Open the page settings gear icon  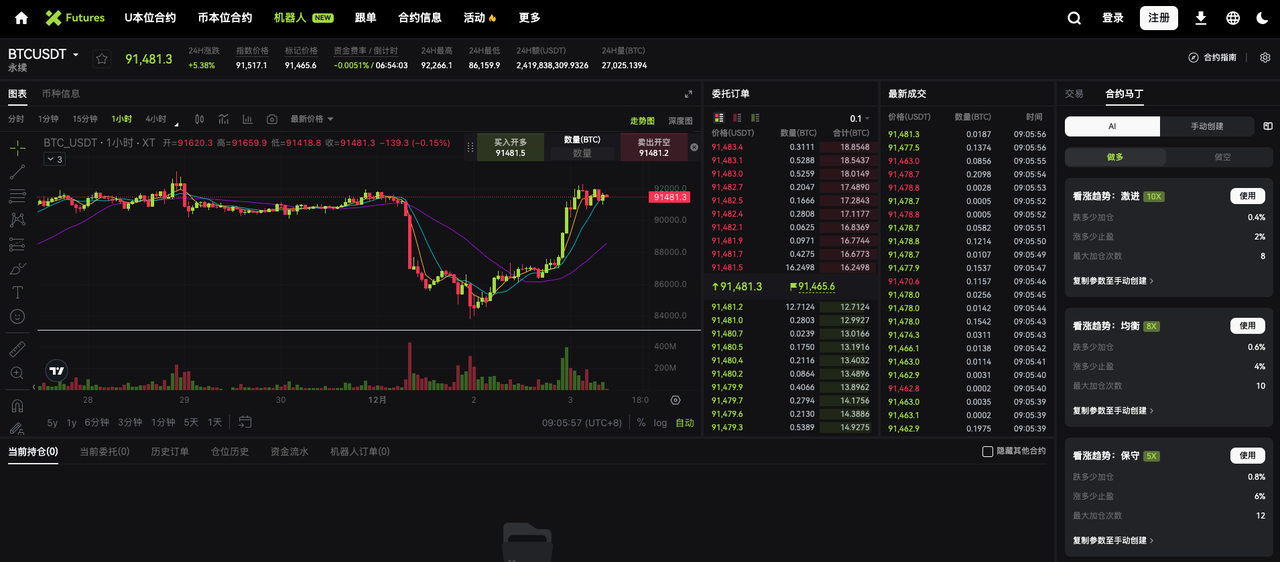click(x=1265, y=58)
